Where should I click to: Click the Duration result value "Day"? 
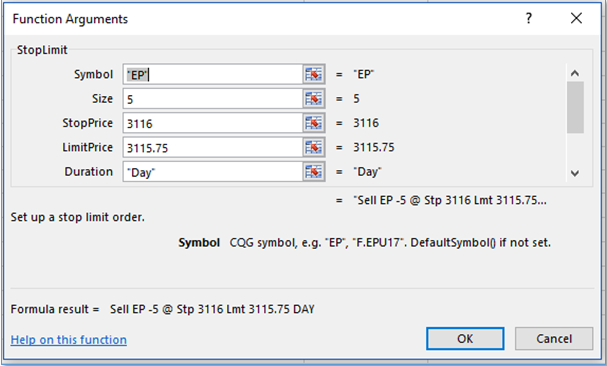tap(367, 172)
